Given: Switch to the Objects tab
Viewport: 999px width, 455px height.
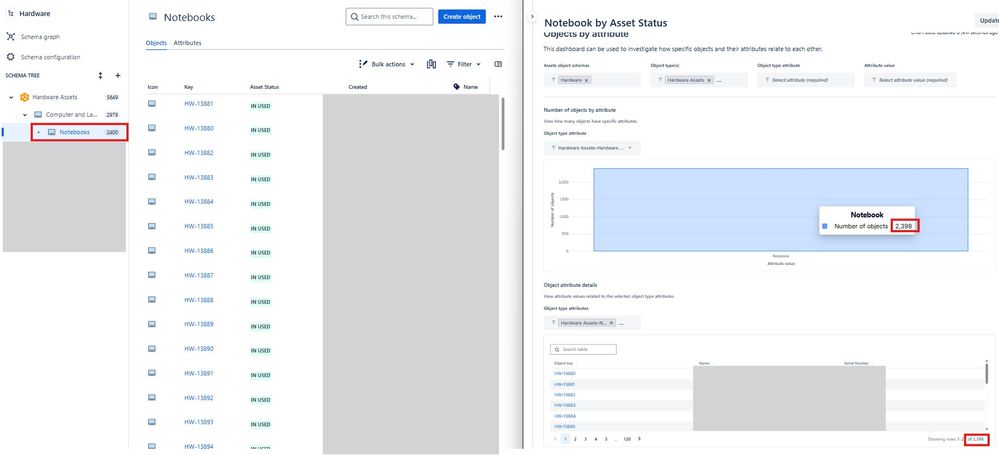Looking at the screenshot, I should tap(156, 43).
